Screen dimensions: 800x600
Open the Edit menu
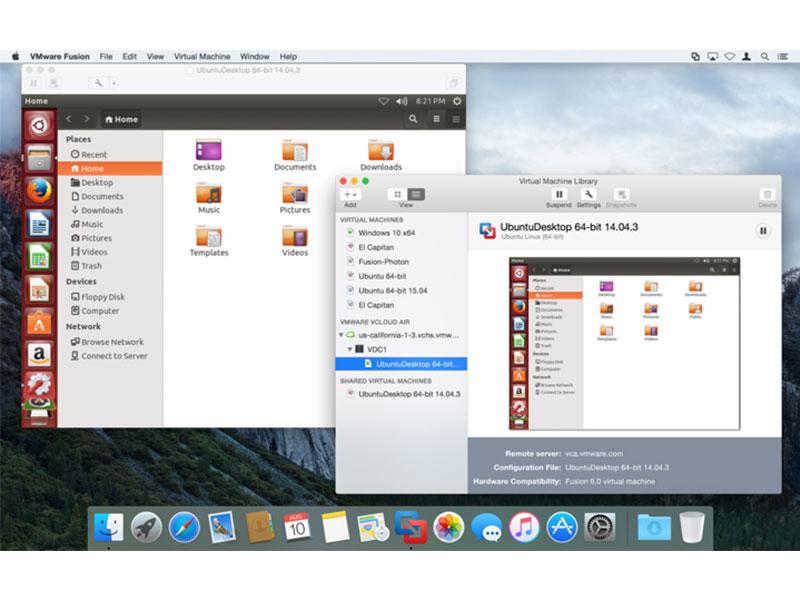130,57
